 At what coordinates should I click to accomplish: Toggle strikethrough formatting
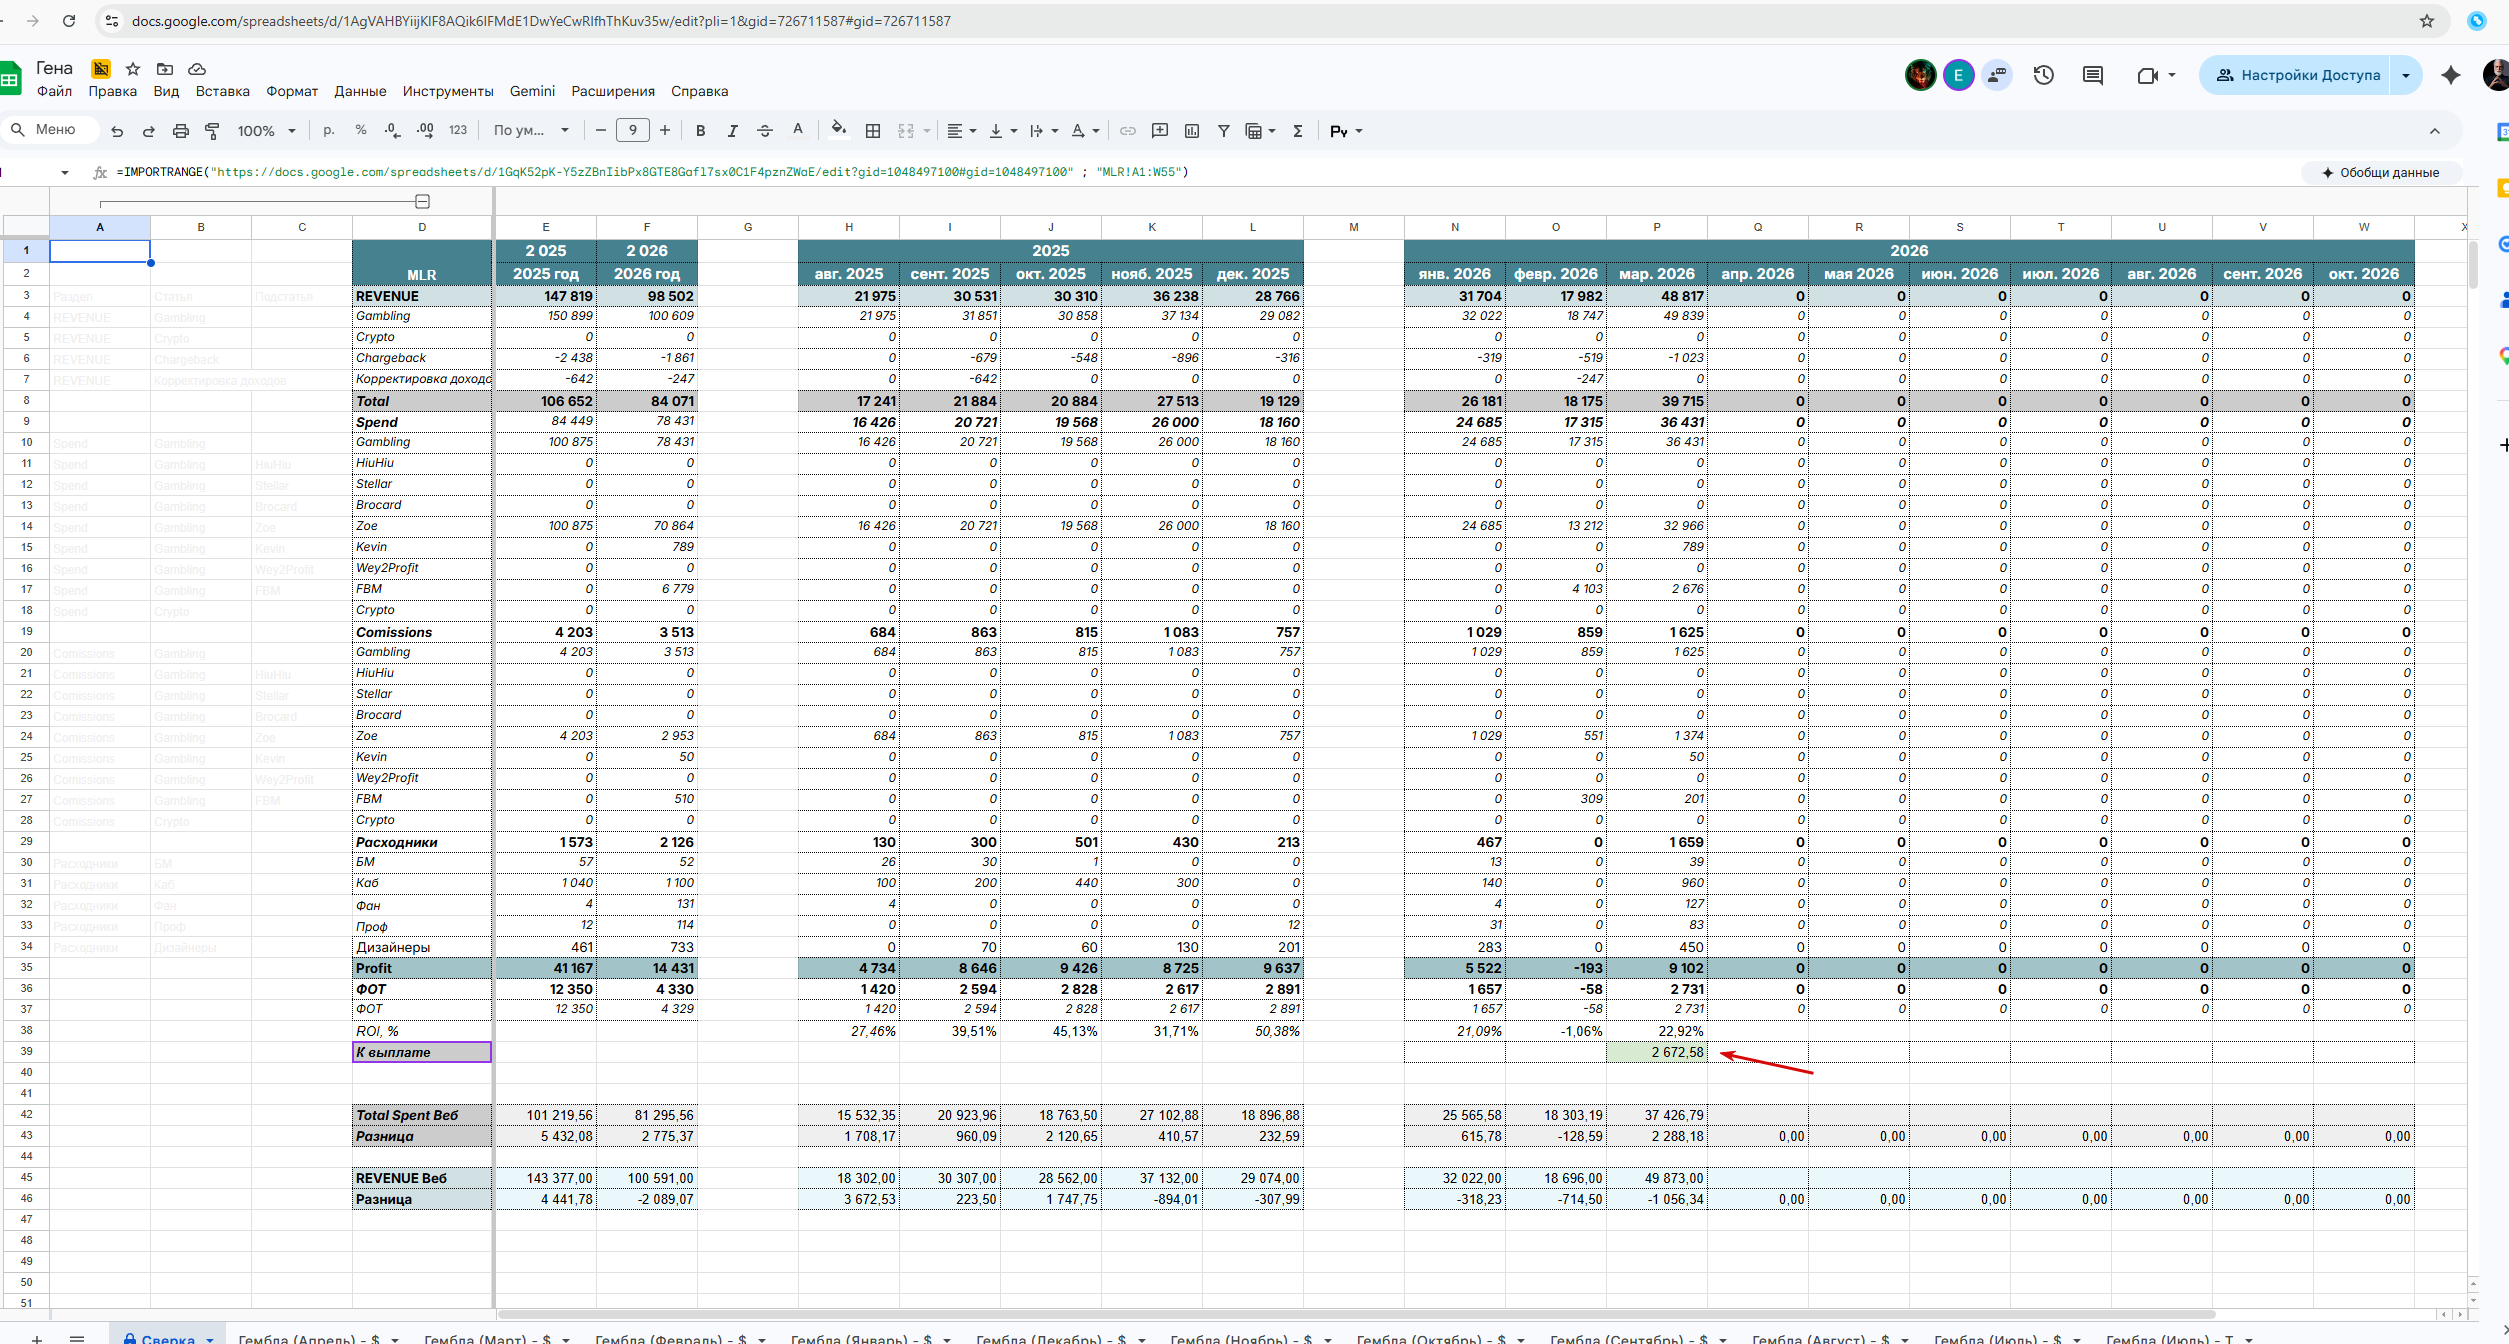765,131
